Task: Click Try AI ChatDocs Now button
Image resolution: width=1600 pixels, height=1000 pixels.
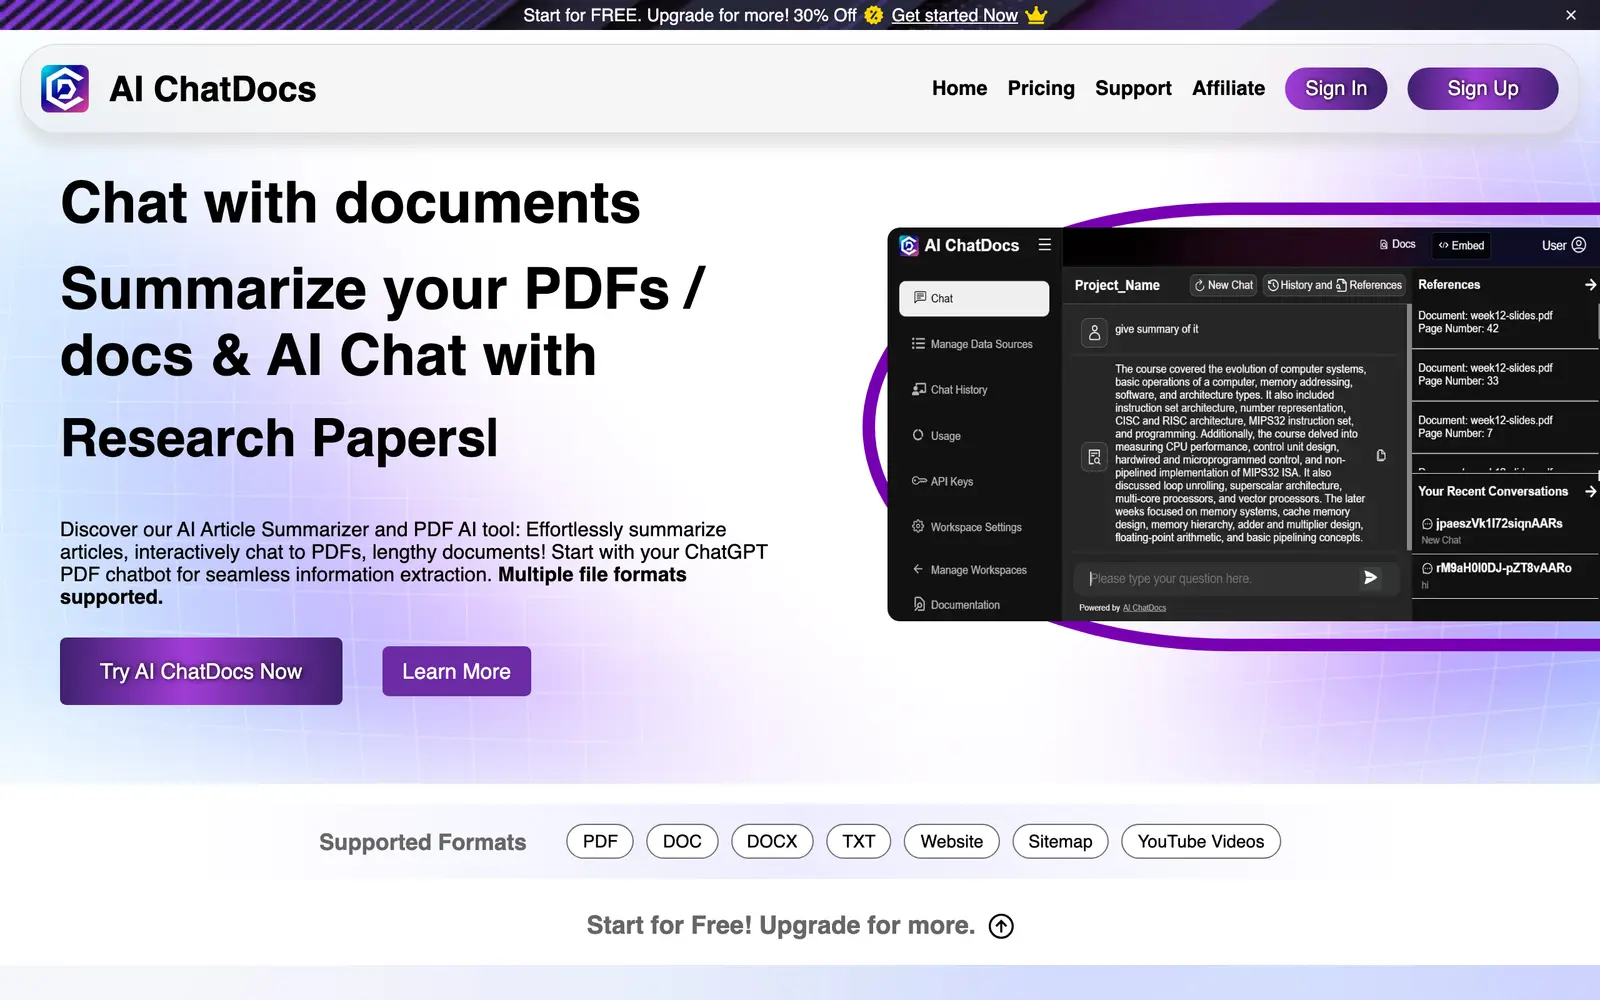Action: (201, 671)
